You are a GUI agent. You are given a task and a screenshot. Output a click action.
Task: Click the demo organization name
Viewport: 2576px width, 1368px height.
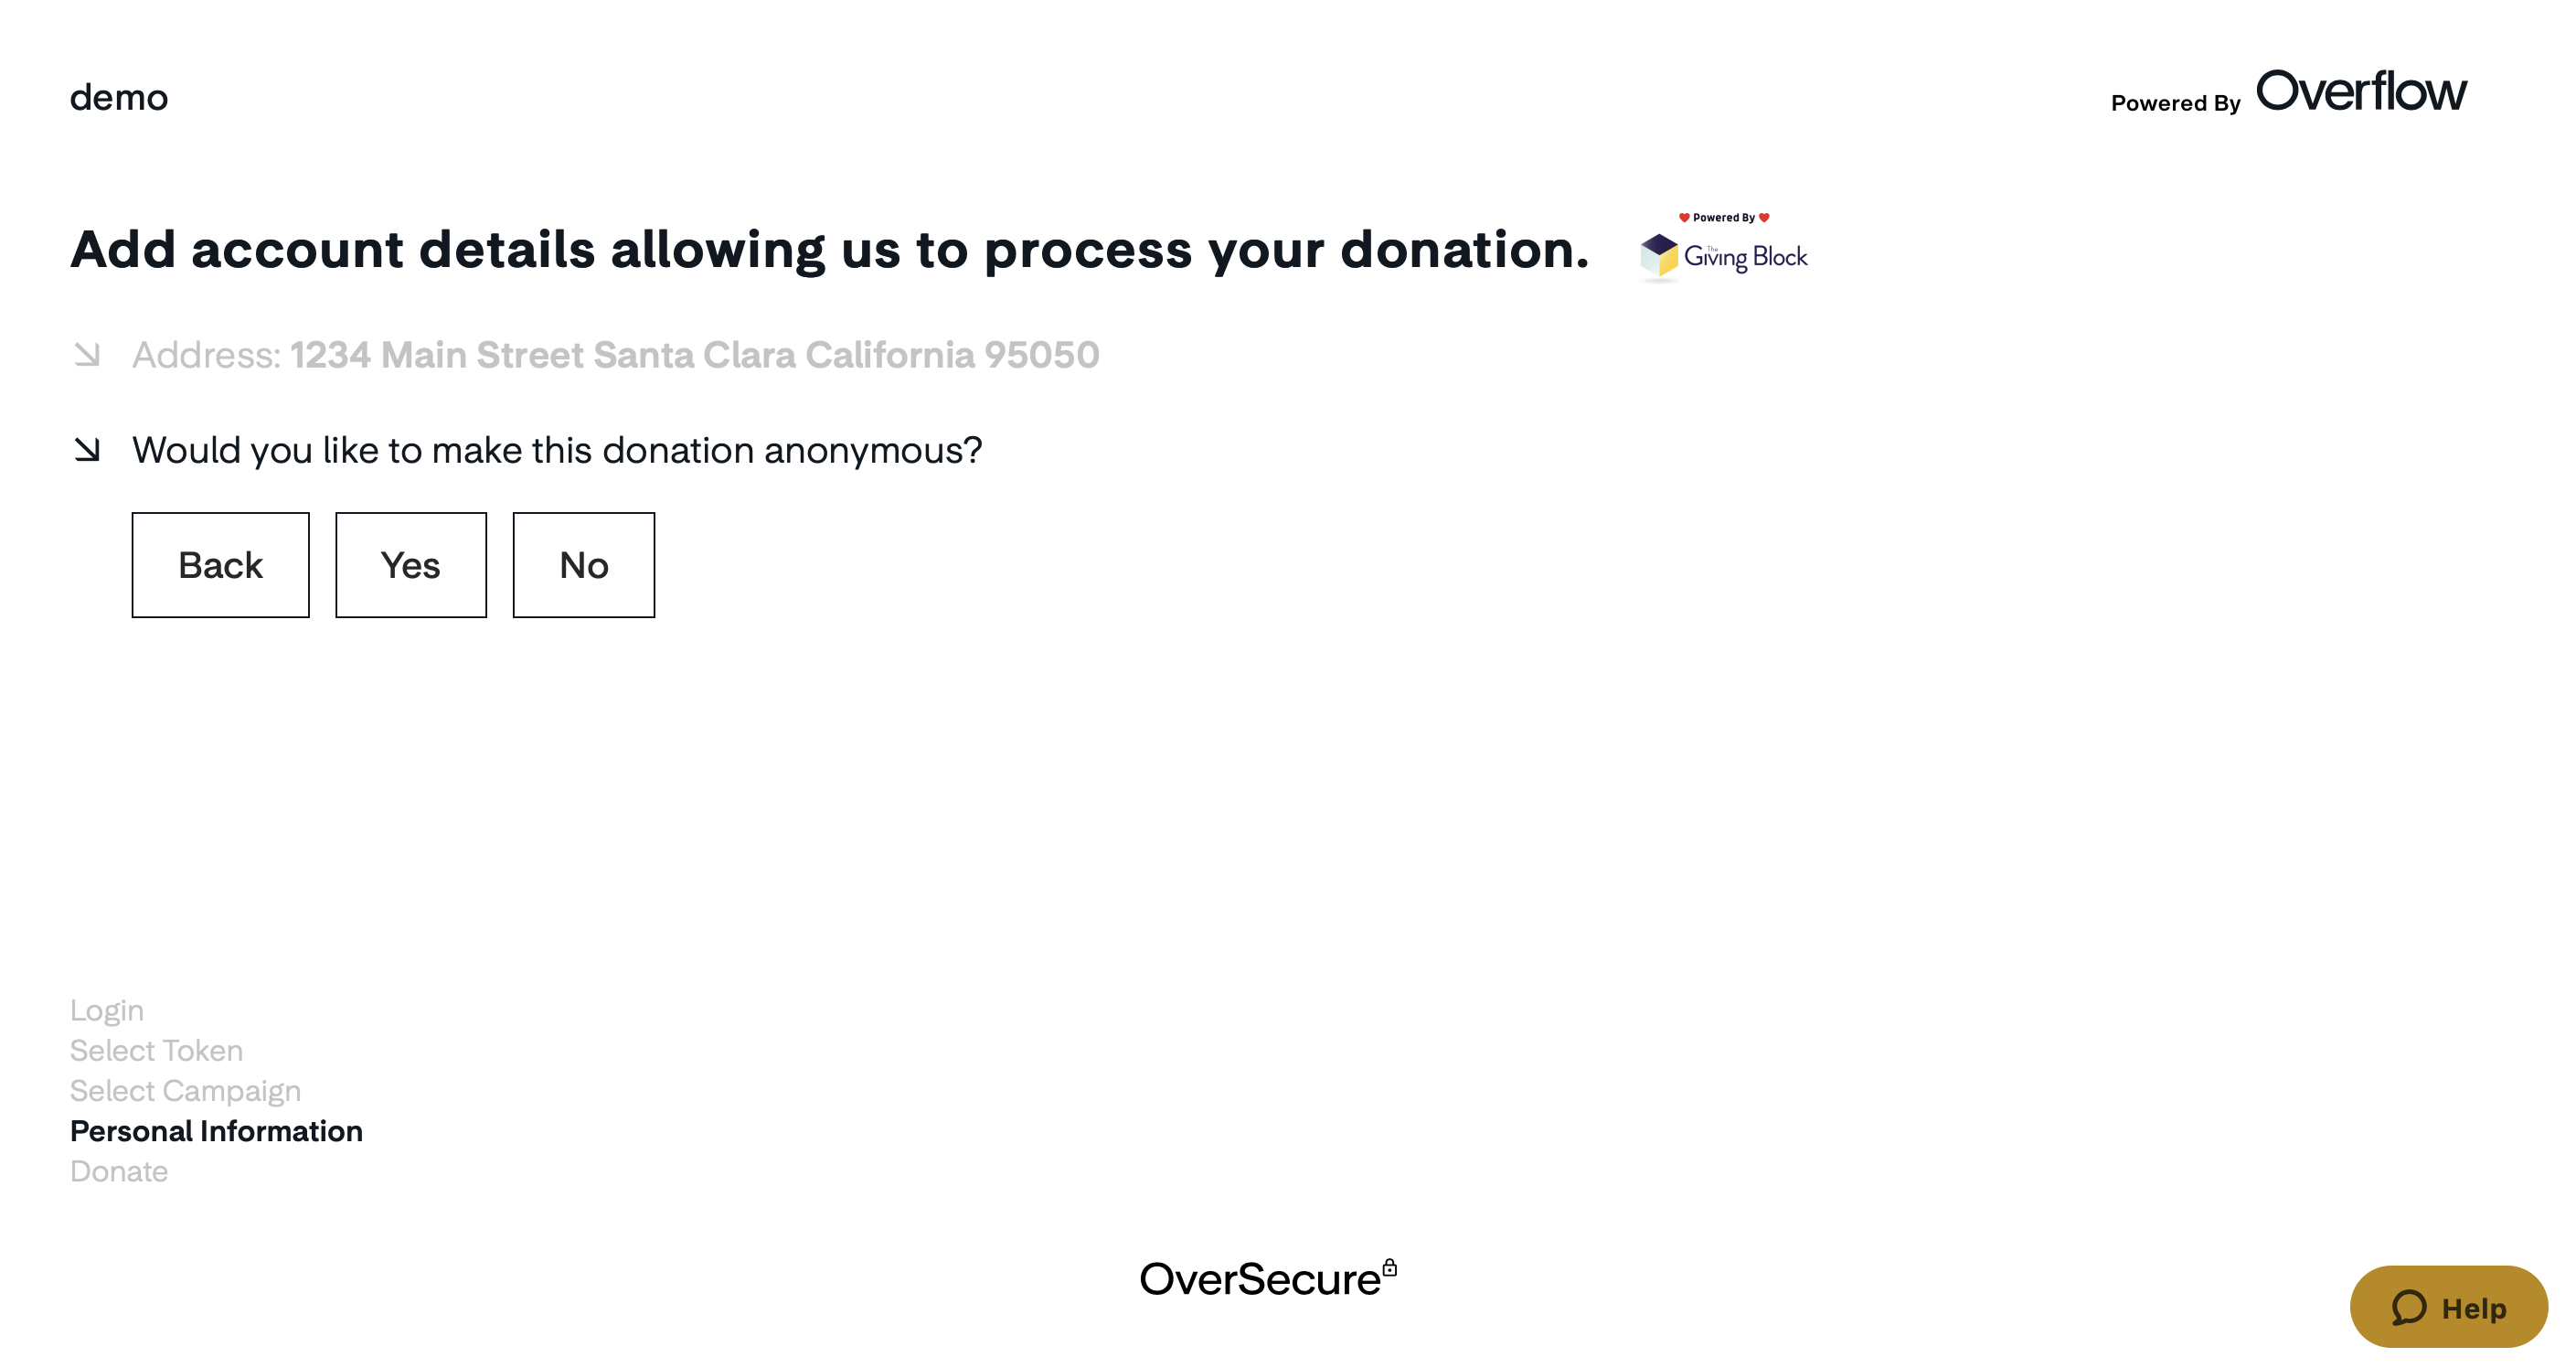[x=119, y=98]
